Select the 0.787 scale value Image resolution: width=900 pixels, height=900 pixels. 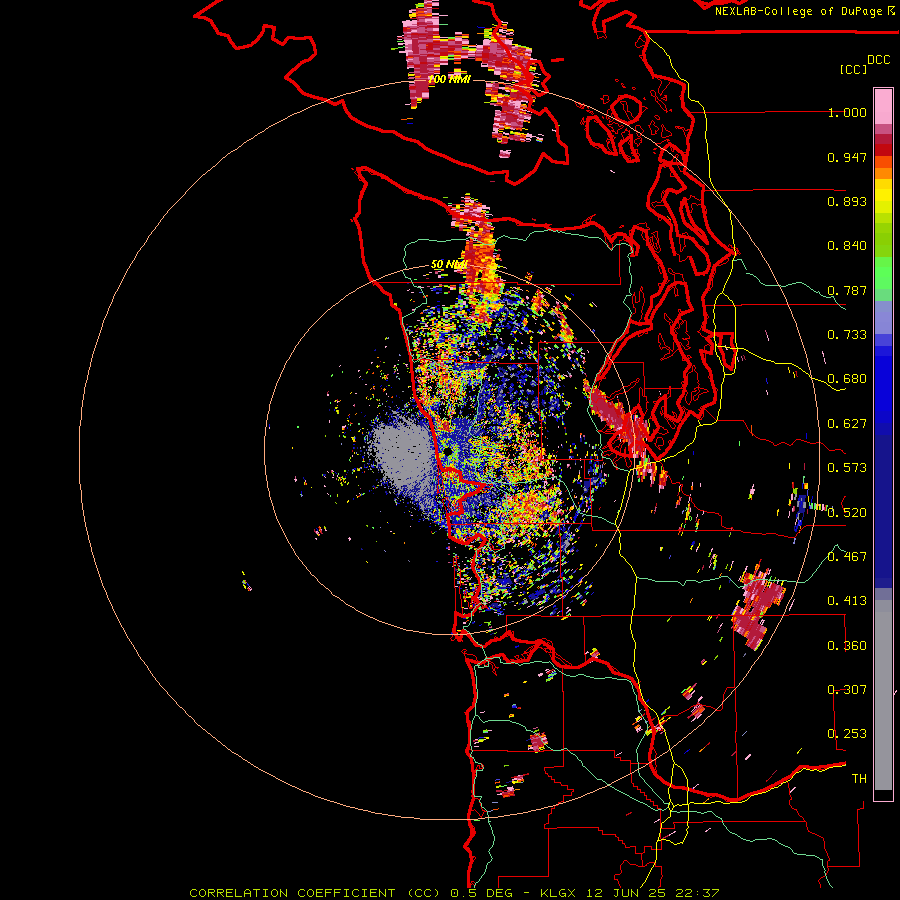click(x=847, y=290)
